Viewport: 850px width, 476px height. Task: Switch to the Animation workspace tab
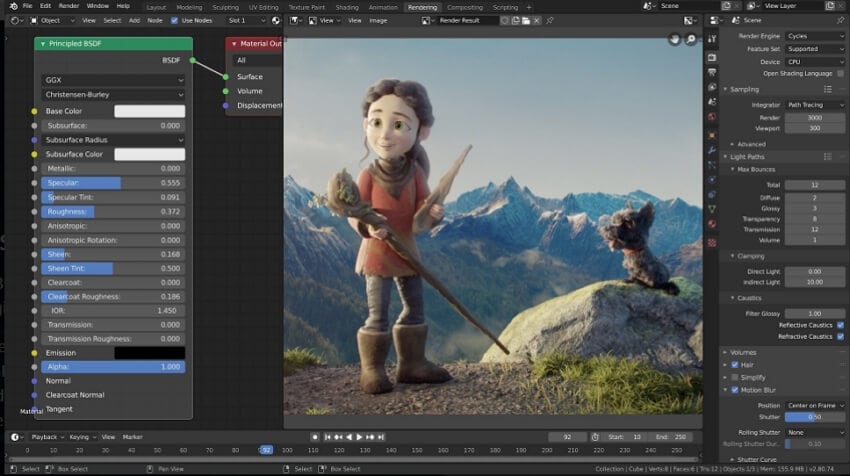(x=383, y=7)
